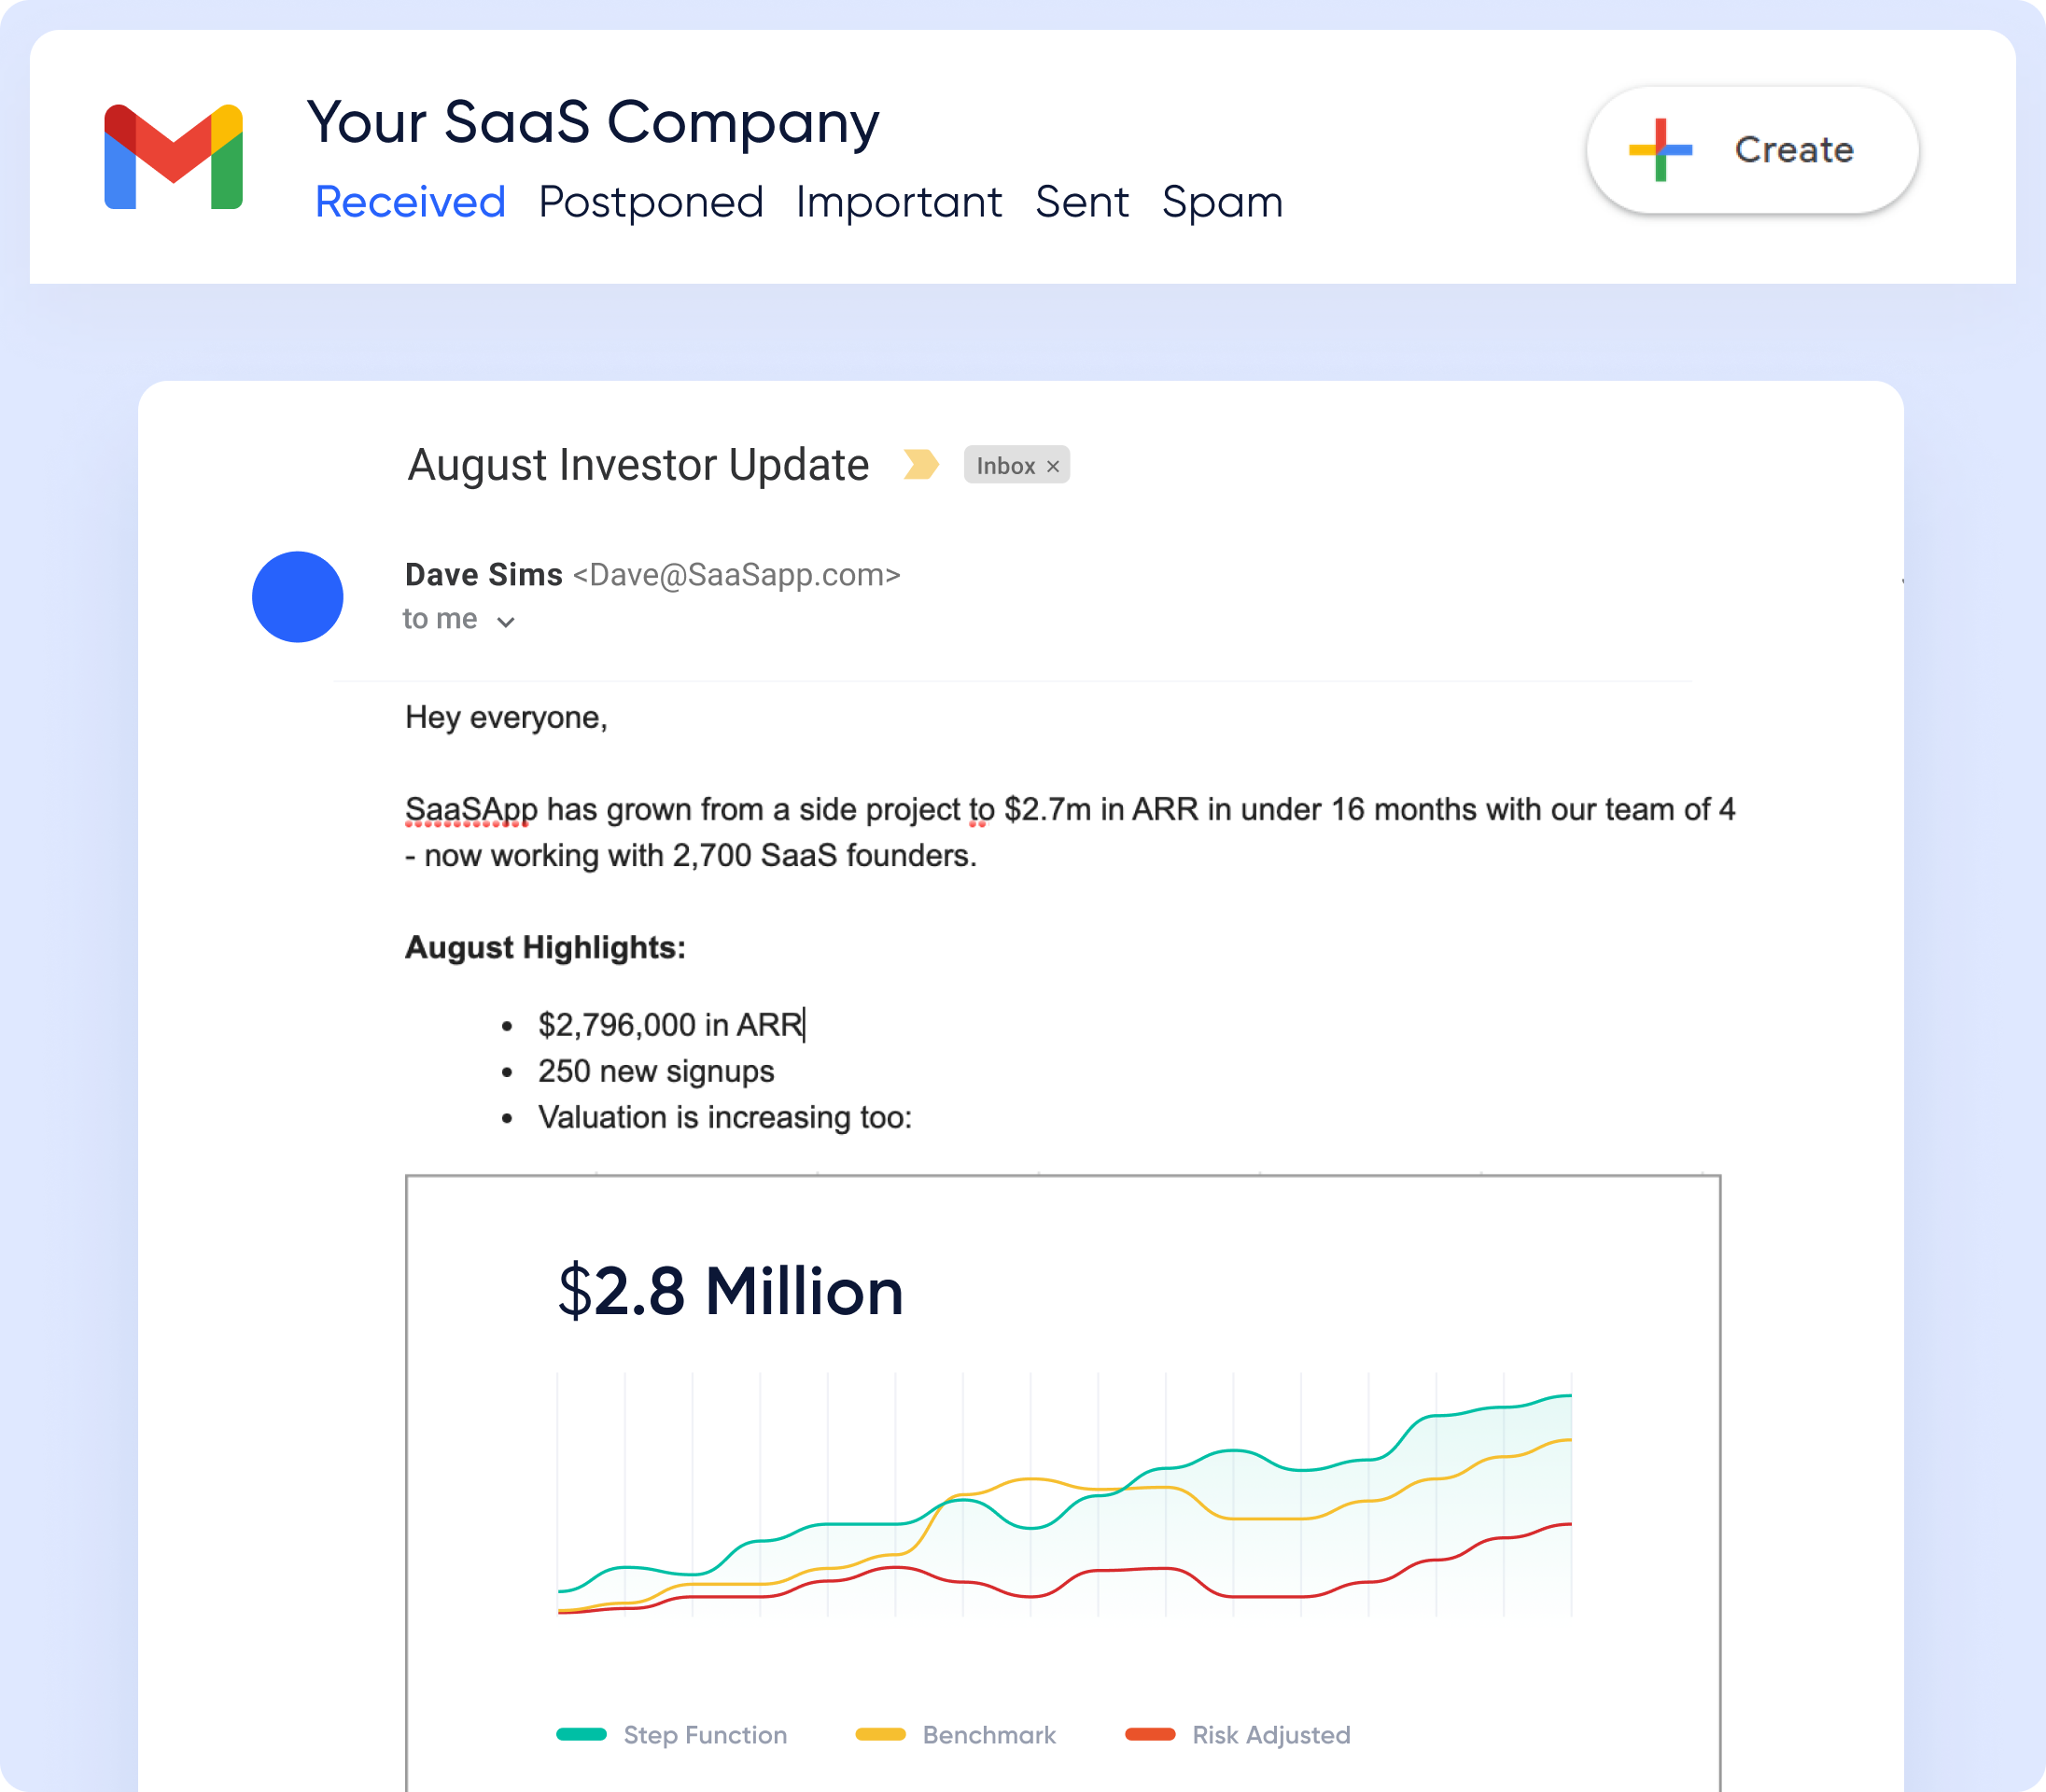Click the yellow forward arrow beside the subject
The image size is (2046, 1792).
[920, 465]
